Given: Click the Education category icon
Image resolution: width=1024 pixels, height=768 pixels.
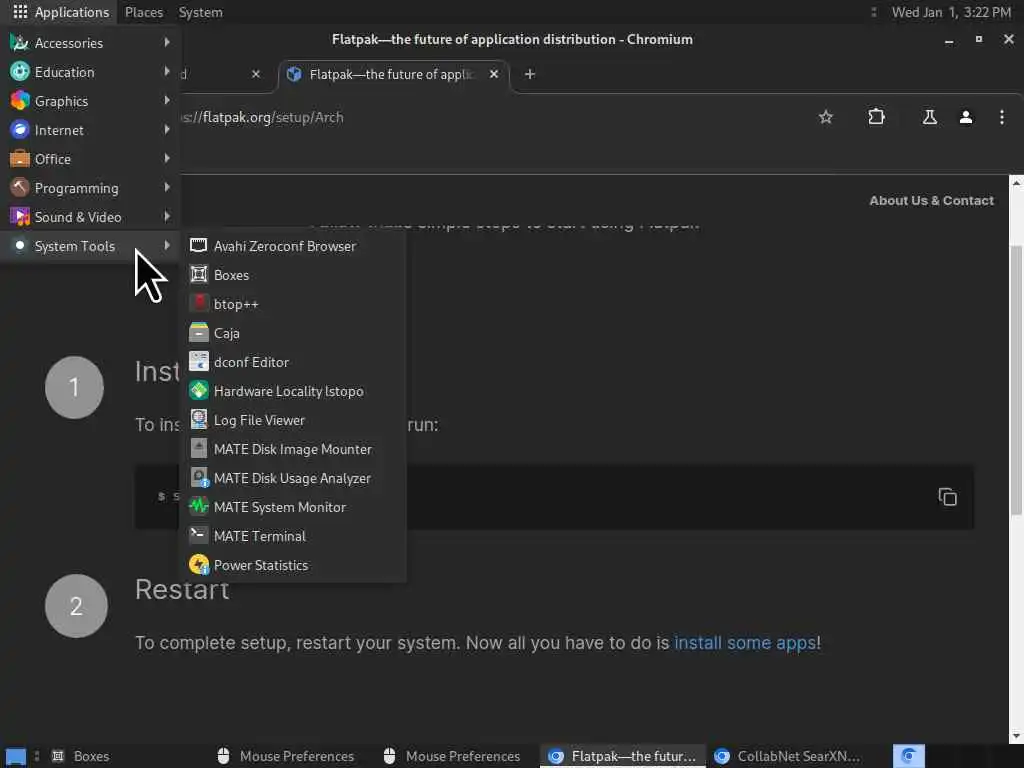Looking at the screenshot, I should tap(20, 71).
